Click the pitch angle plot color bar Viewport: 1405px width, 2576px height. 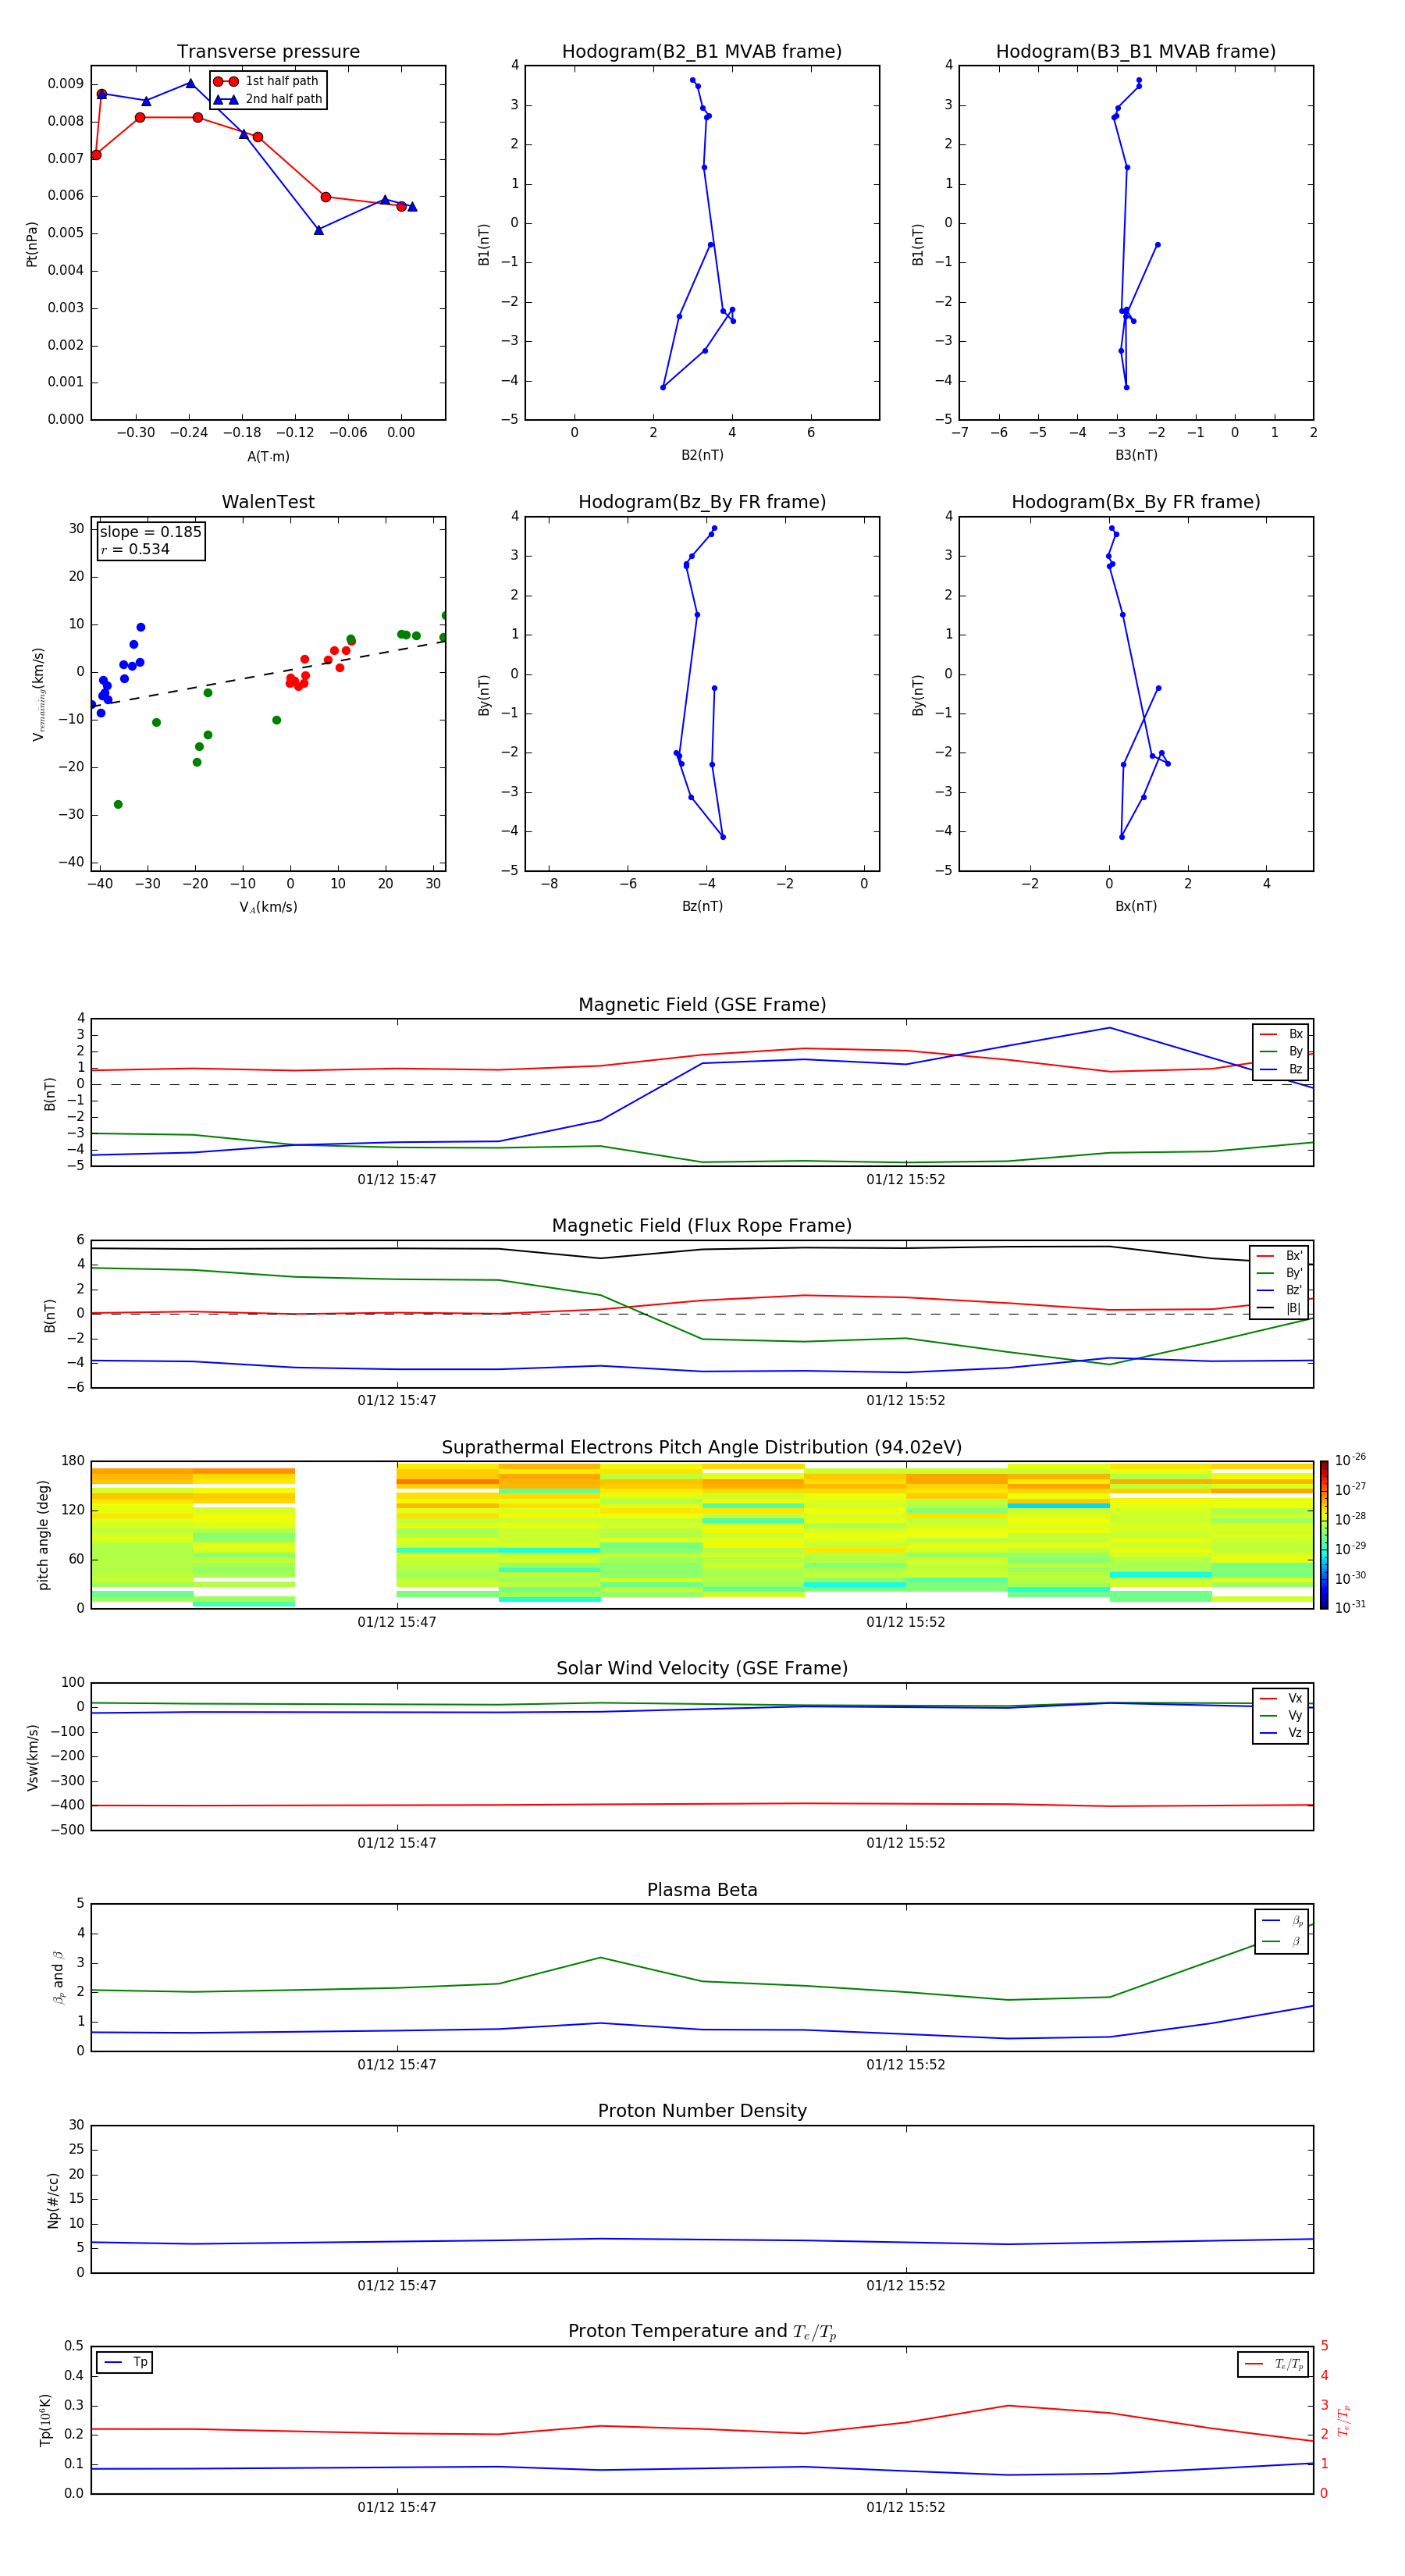[x=1324, y=1535]
